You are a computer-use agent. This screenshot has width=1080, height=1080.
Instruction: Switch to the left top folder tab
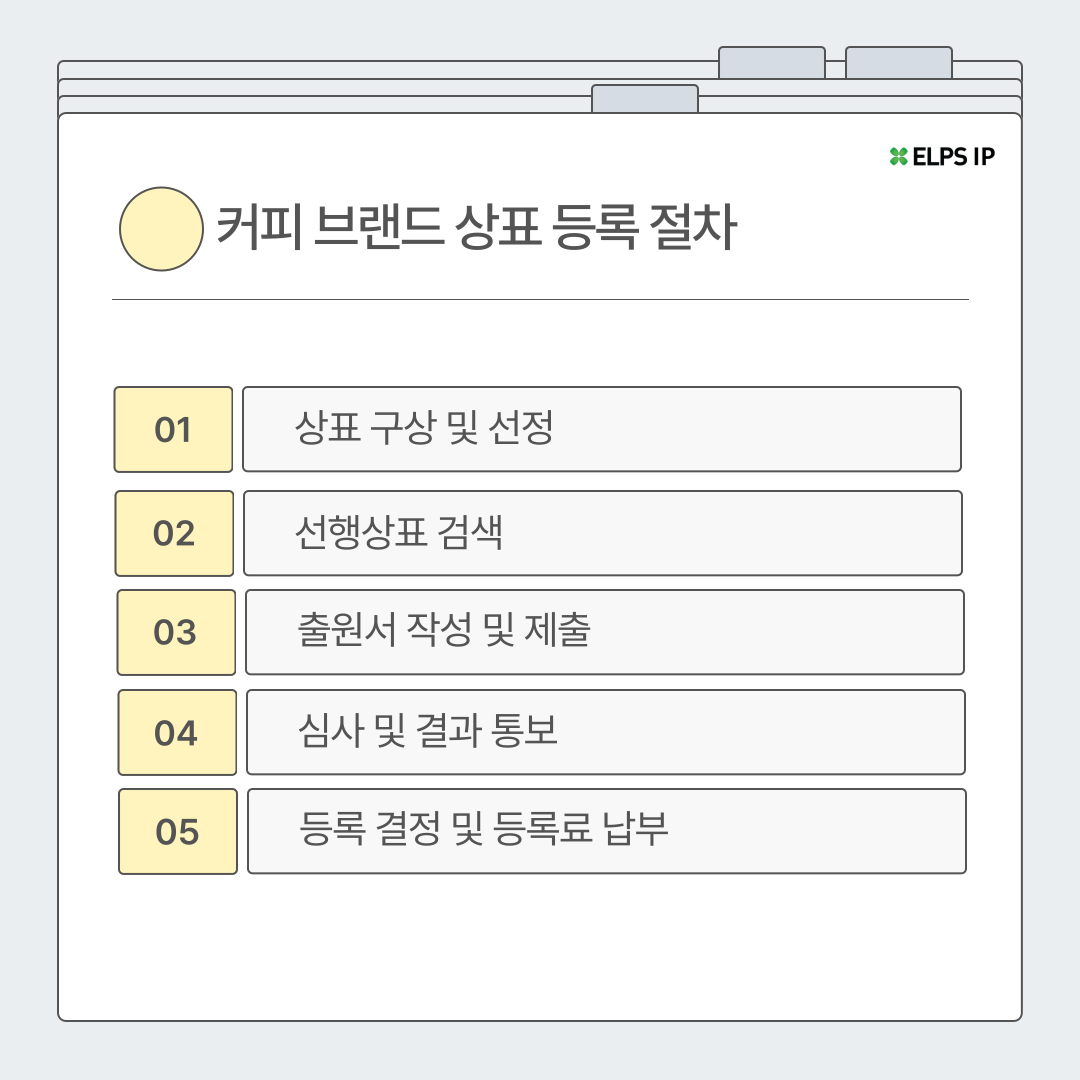(771, 63)
